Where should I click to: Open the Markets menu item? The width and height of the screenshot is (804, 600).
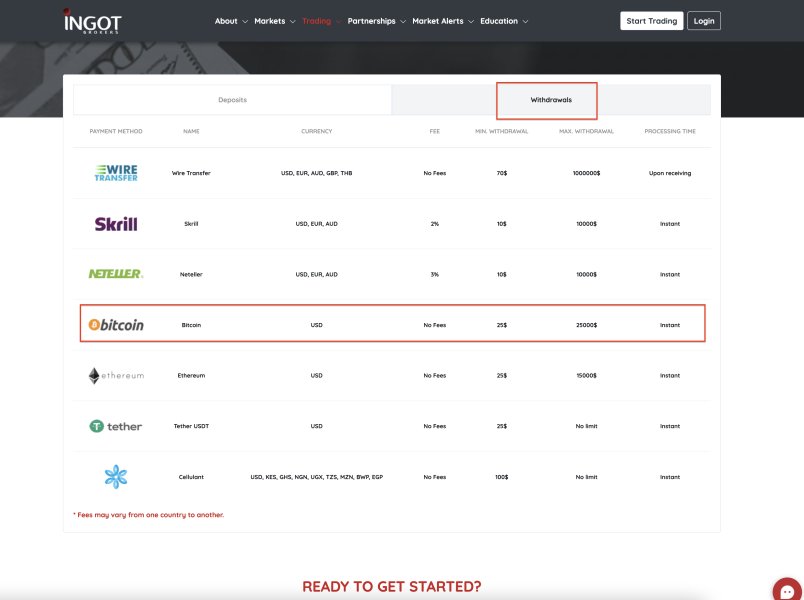270,21
